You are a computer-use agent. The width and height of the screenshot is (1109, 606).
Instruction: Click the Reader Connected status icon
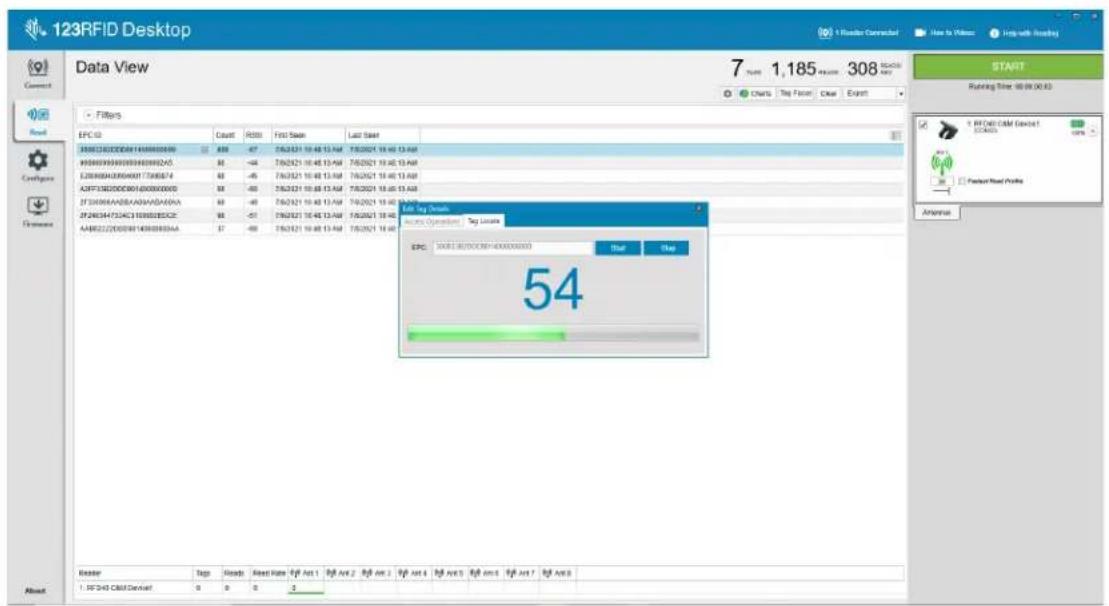tap(825, 33)
